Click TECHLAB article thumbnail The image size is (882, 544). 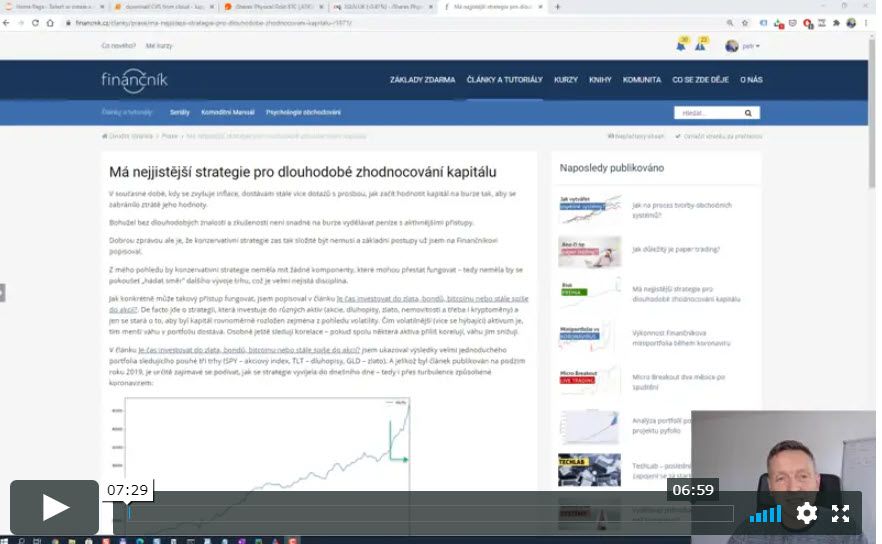[x=590, y=470]
